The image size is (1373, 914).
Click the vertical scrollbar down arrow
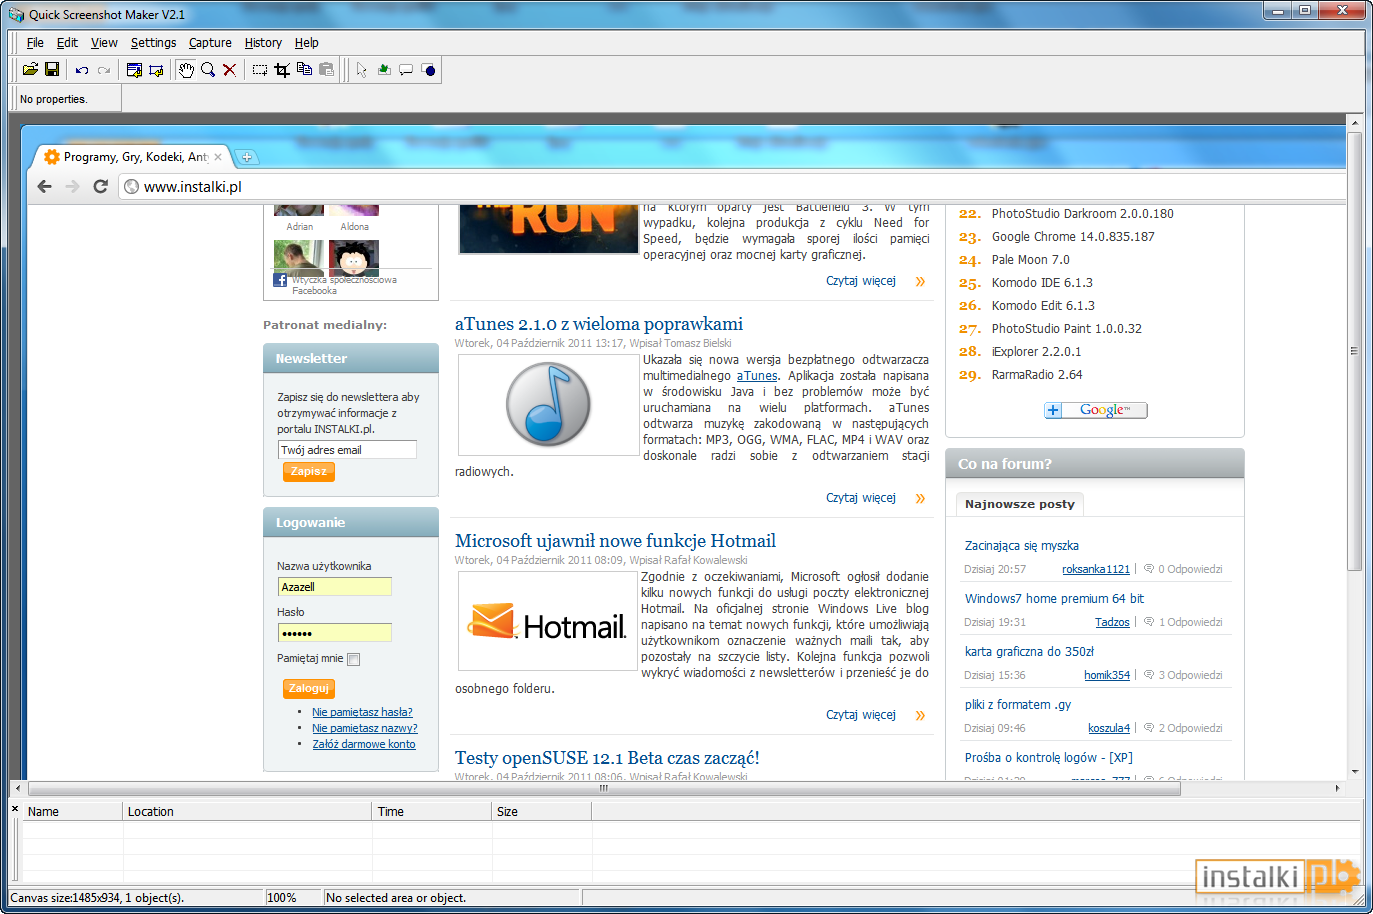point(1355,772)
